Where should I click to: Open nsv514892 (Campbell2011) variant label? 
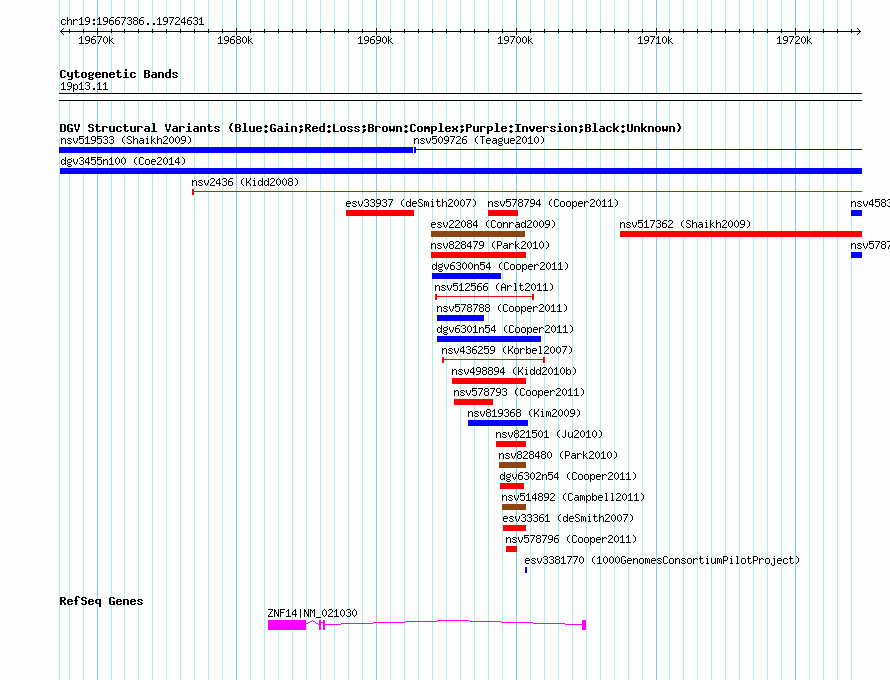(573, 497)
